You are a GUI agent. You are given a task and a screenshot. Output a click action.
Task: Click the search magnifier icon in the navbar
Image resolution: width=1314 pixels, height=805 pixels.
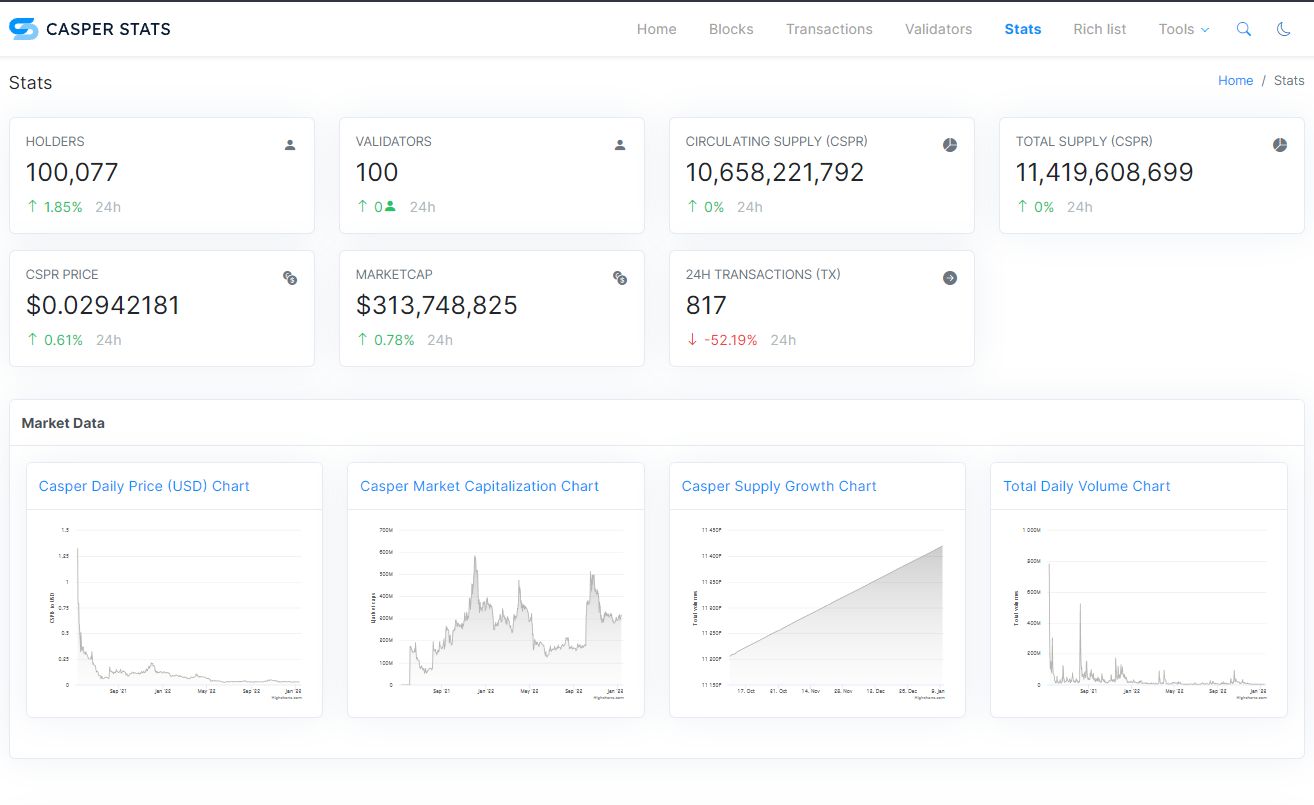click(x=1243, y=29)
